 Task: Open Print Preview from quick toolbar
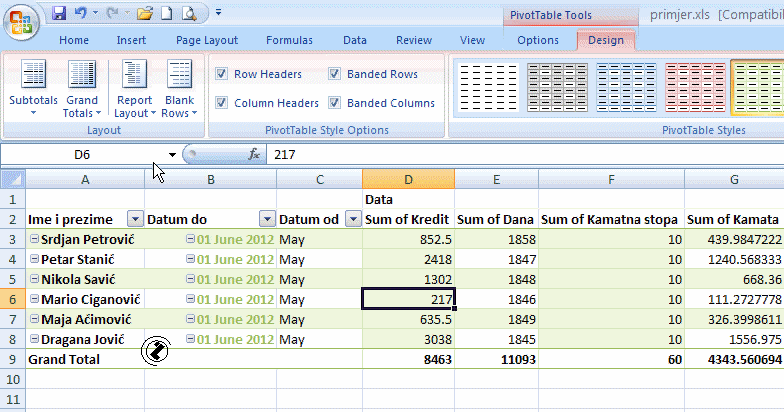(190, 14)
